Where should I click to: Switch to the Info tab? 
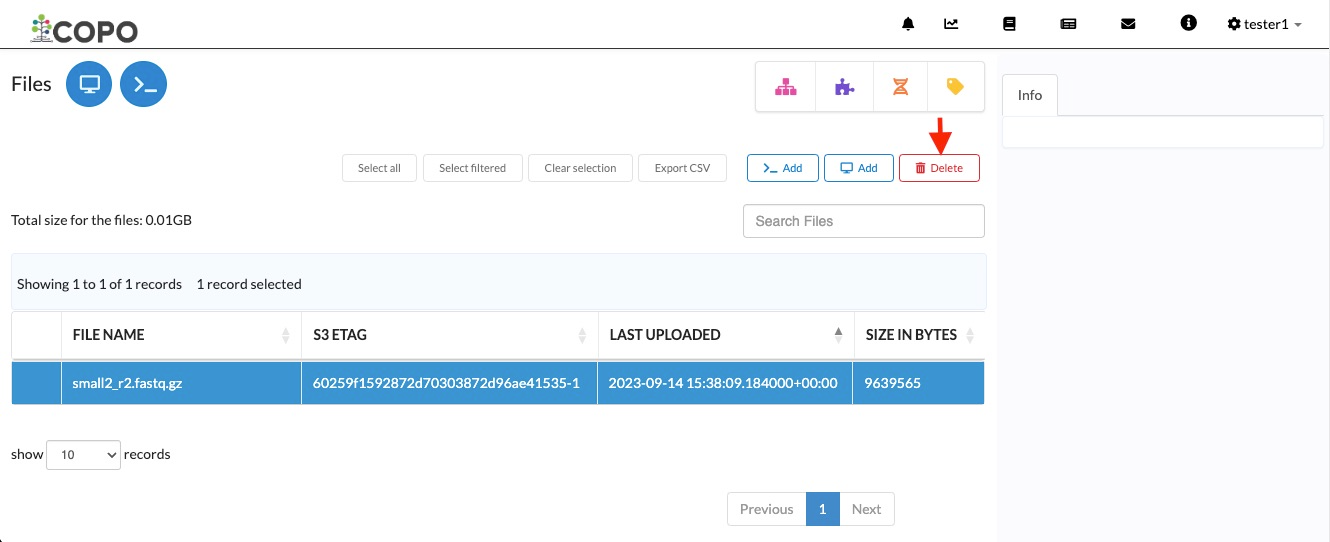[1030, 95]
